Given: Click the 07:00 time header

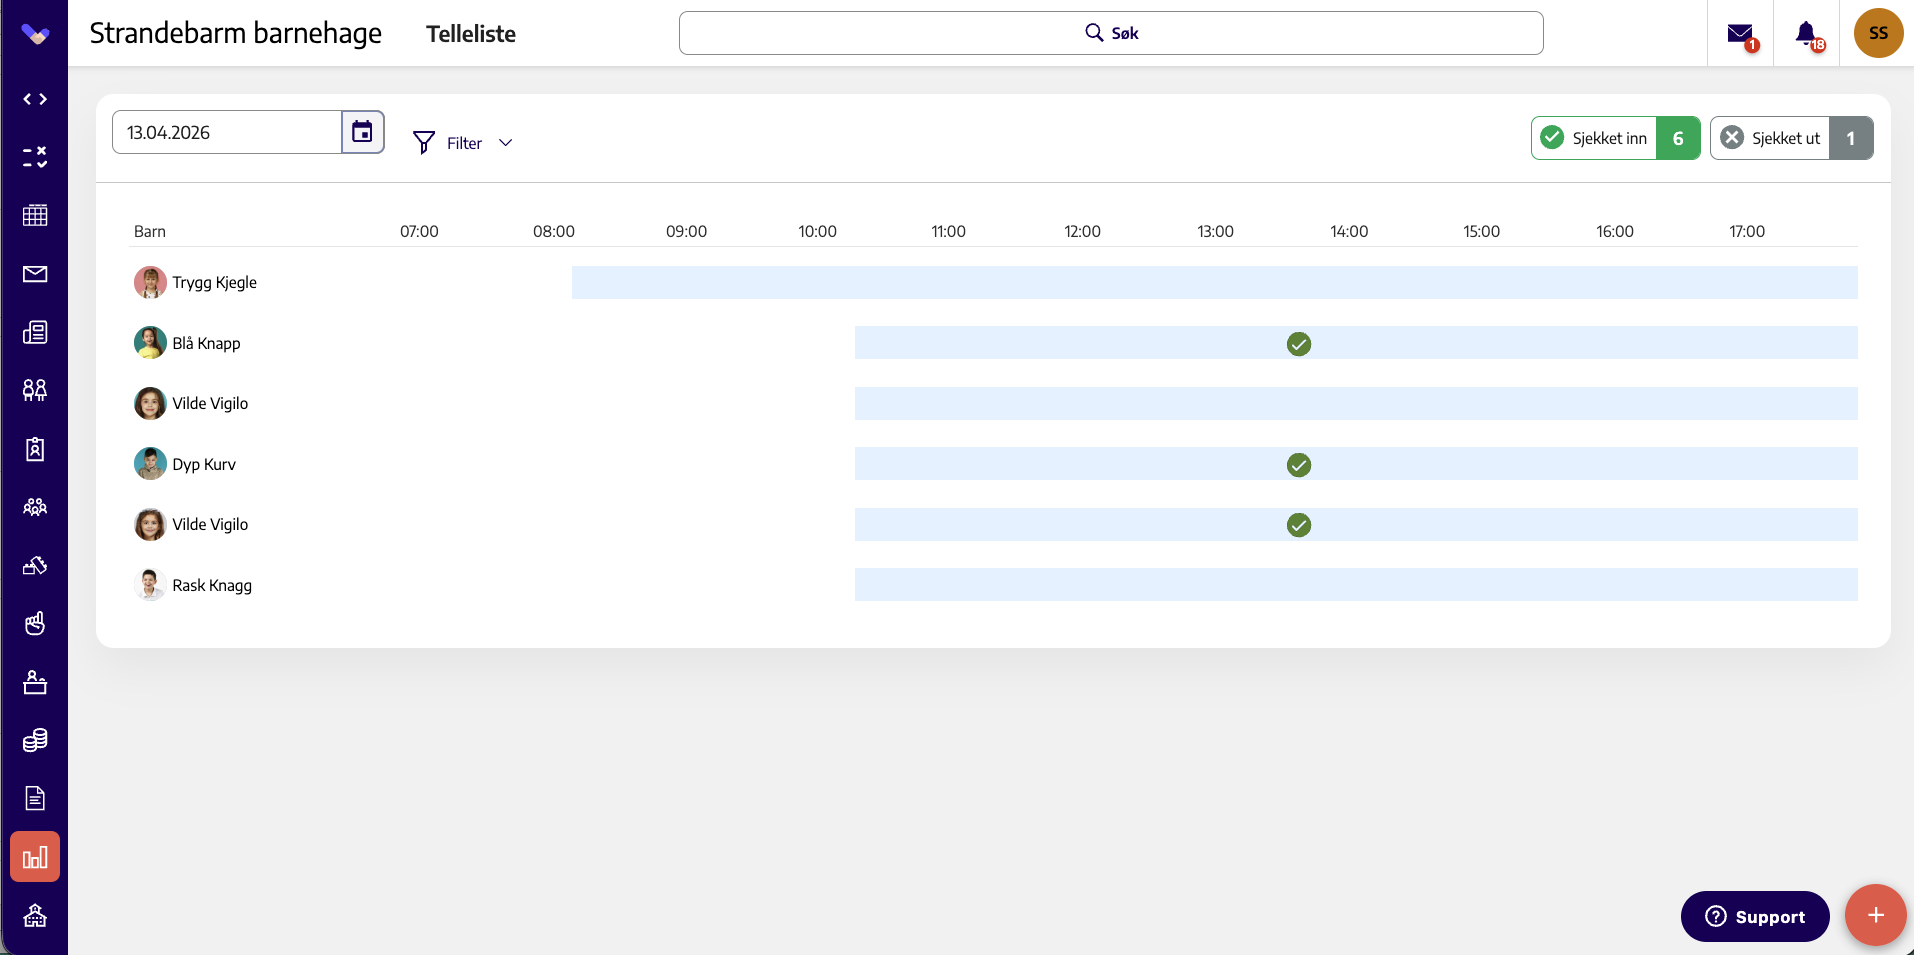Looking at the screenshot, I should pyautogui.click(x=419, y=231).
